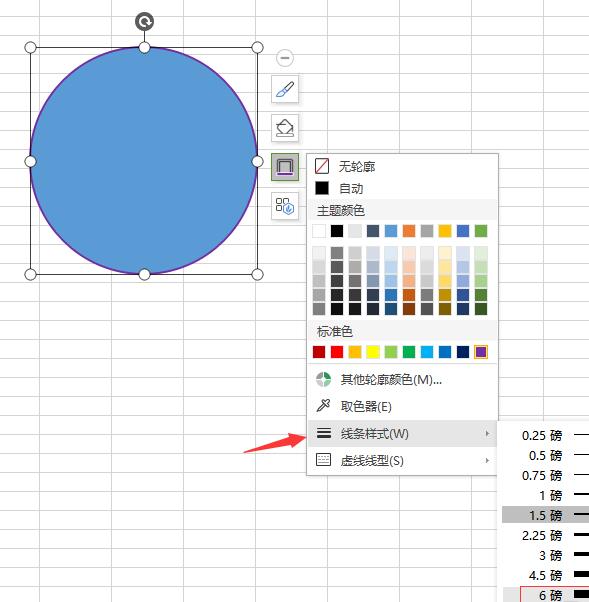Choose the 3 磅 line weight
The height and width of the screenshot is (602, 589).
[546, 555]
